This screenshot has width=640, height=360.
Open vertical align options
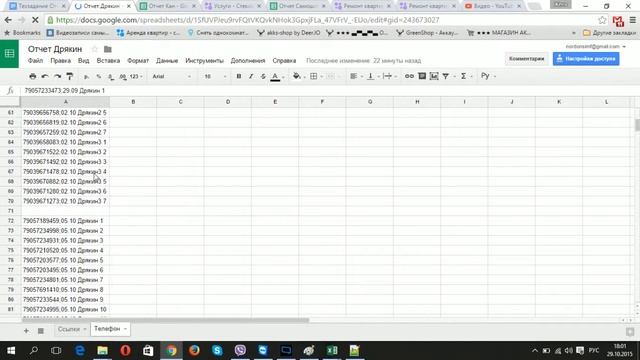tap(371, 76)
